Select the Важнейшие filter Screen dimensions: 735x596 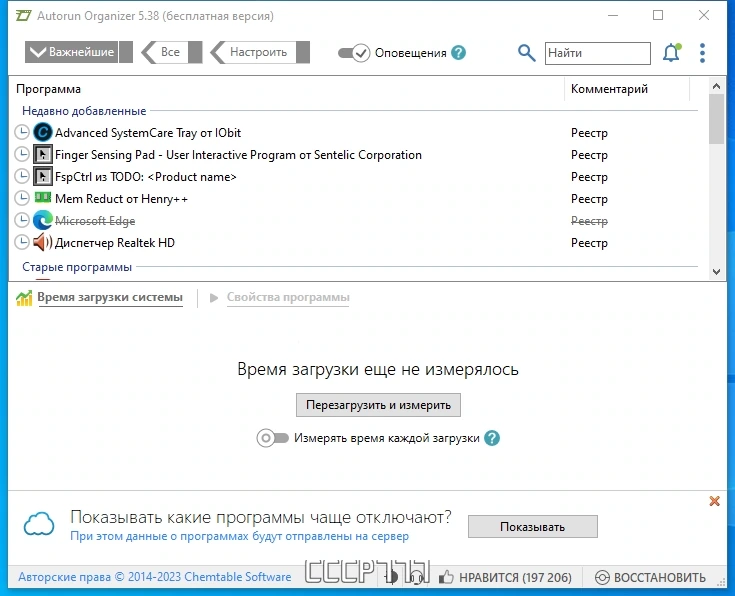pos(79,52)
